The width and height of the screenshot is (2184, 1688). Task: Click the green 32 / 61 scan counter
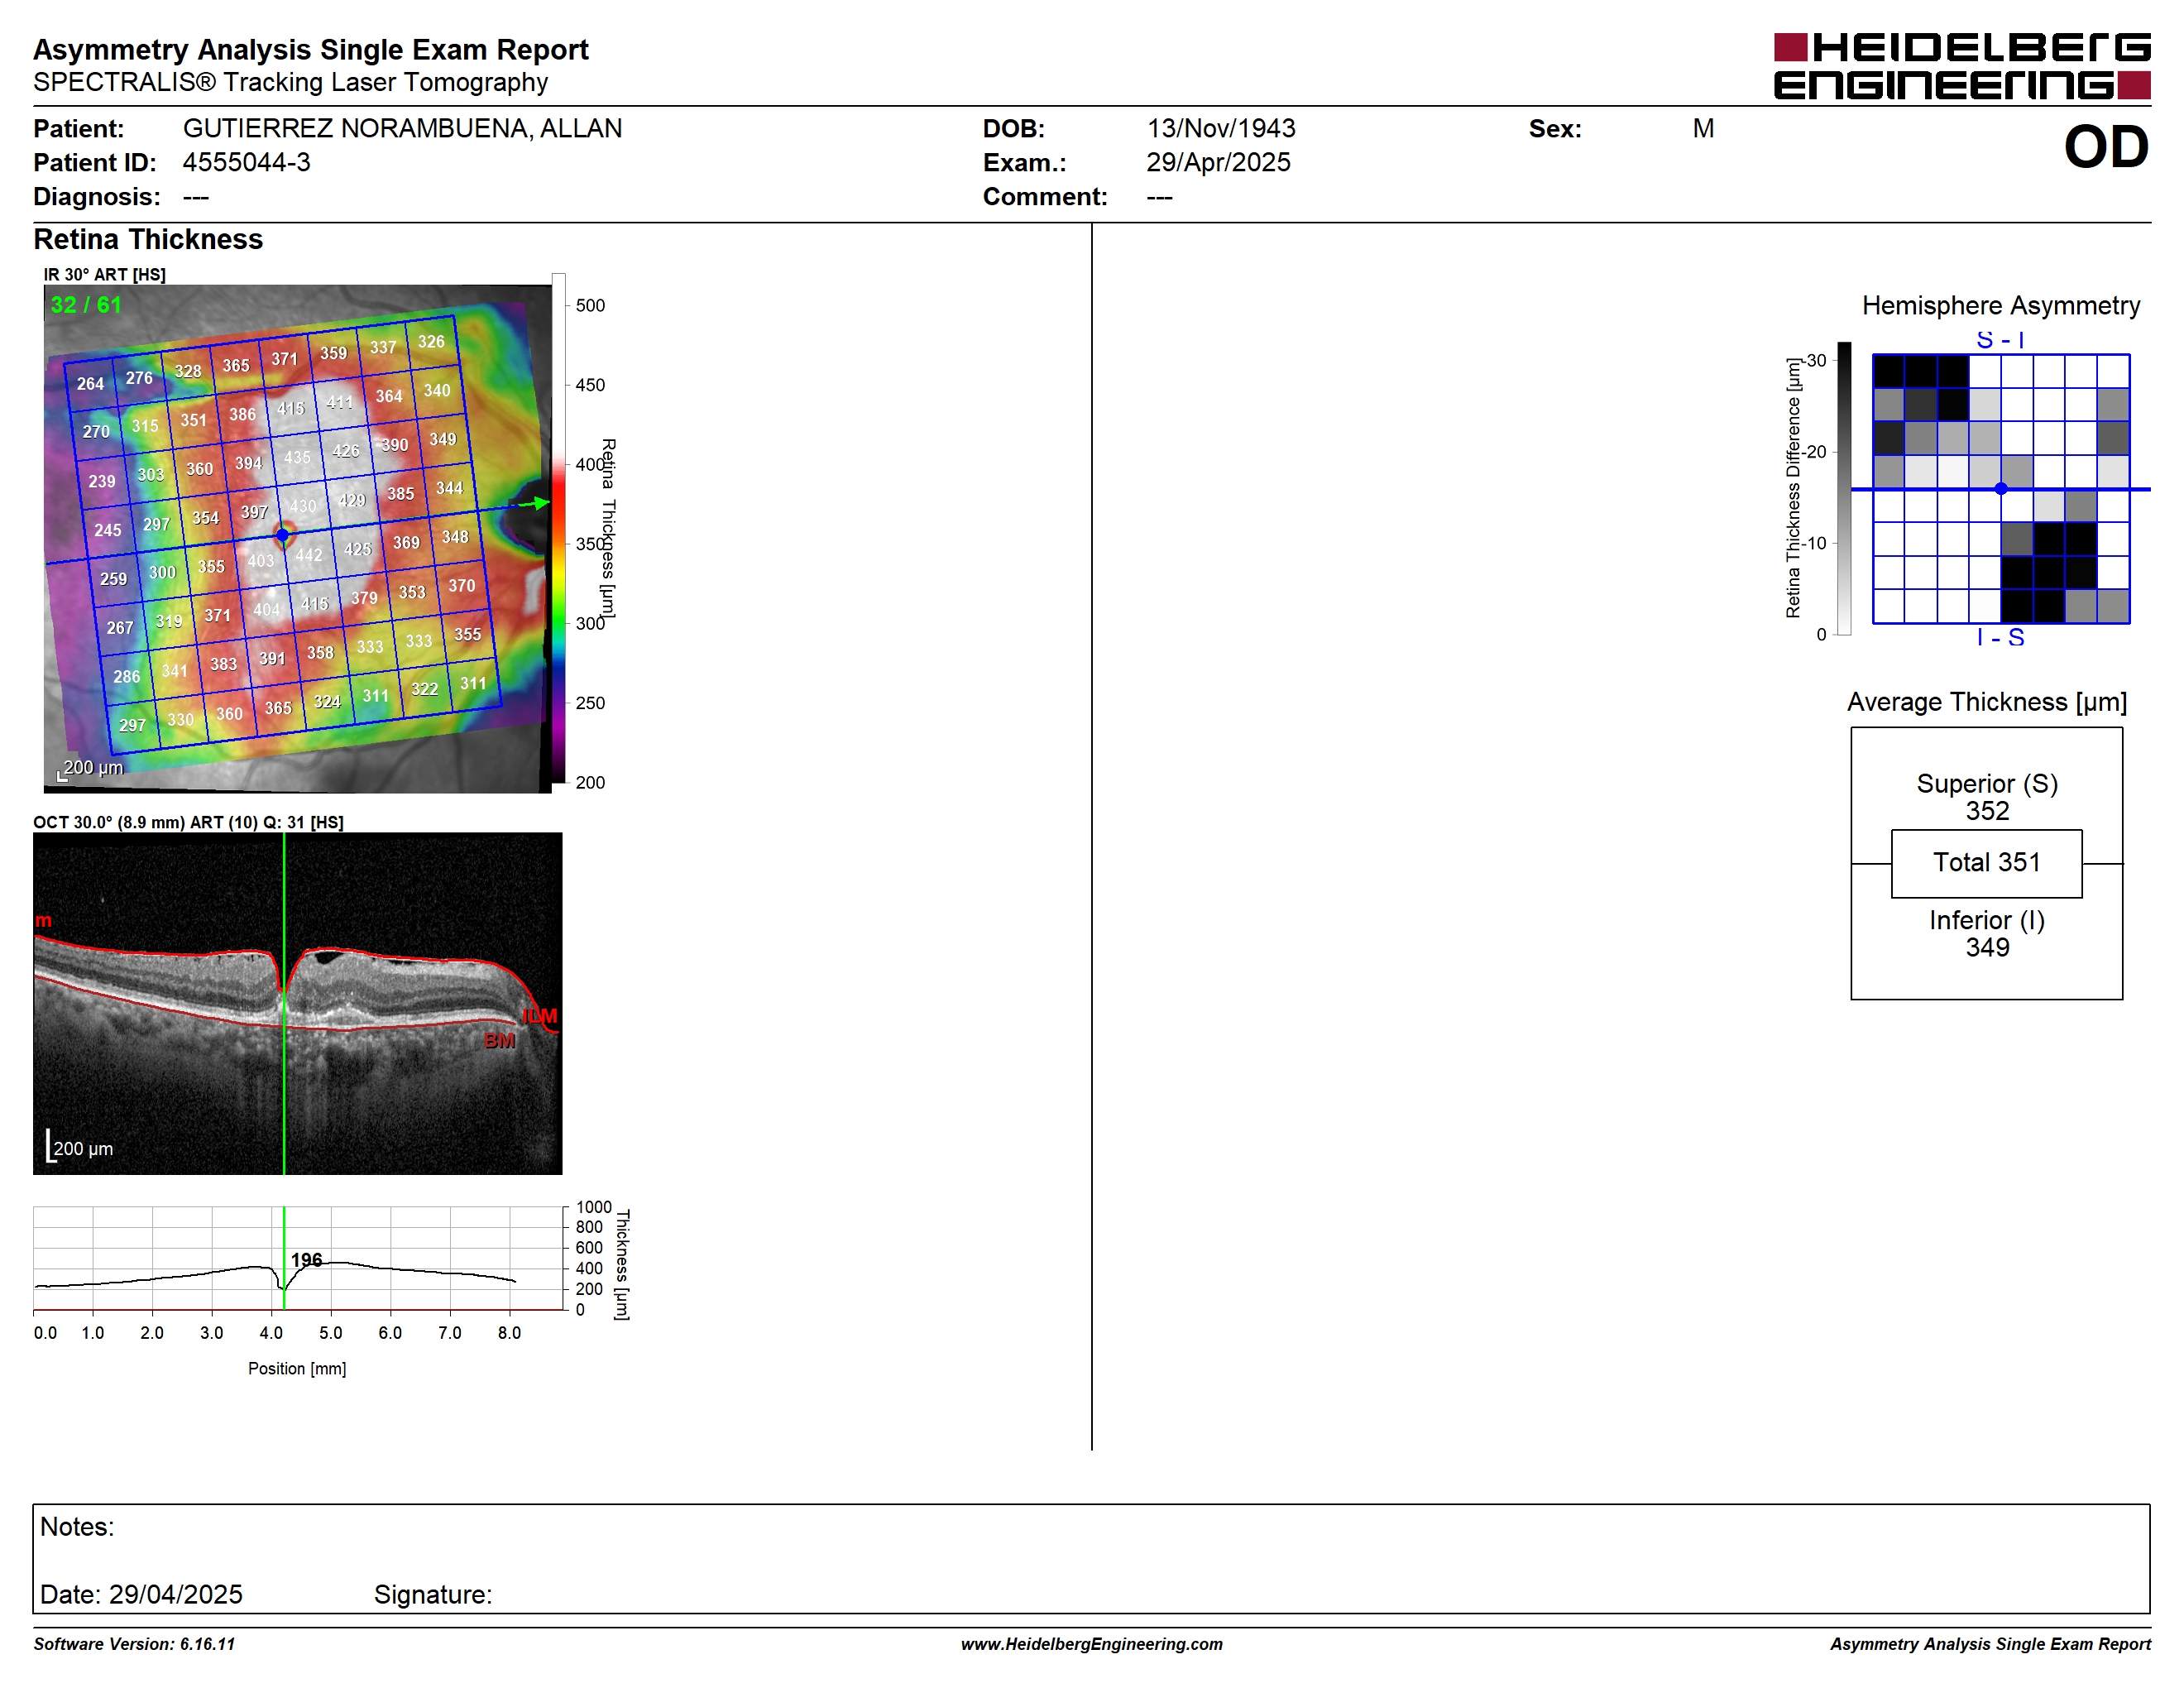86,304
